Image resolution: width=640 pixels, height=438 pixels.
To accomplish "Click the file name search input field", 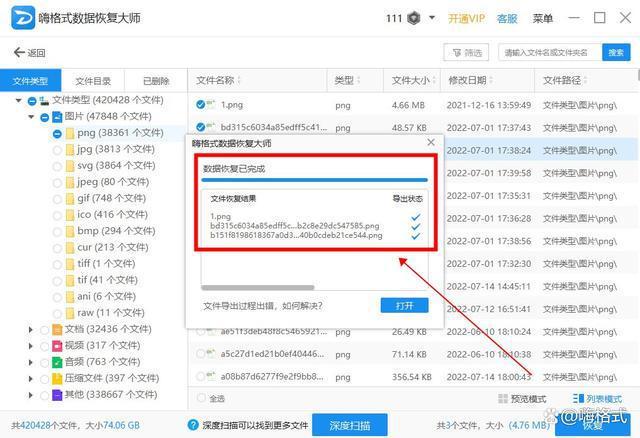I will 550,53.
